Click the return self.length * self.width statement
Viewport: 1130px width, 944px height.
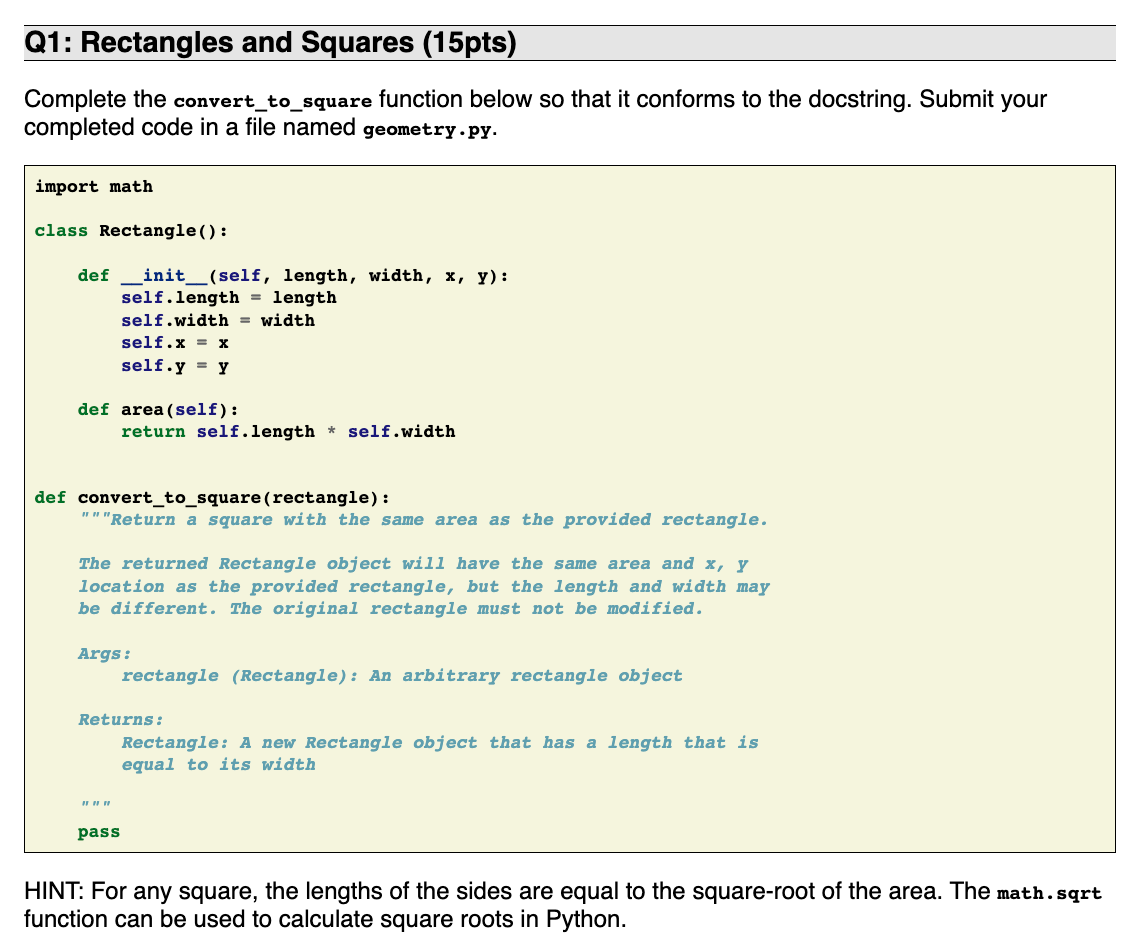(x=288, y=431)
